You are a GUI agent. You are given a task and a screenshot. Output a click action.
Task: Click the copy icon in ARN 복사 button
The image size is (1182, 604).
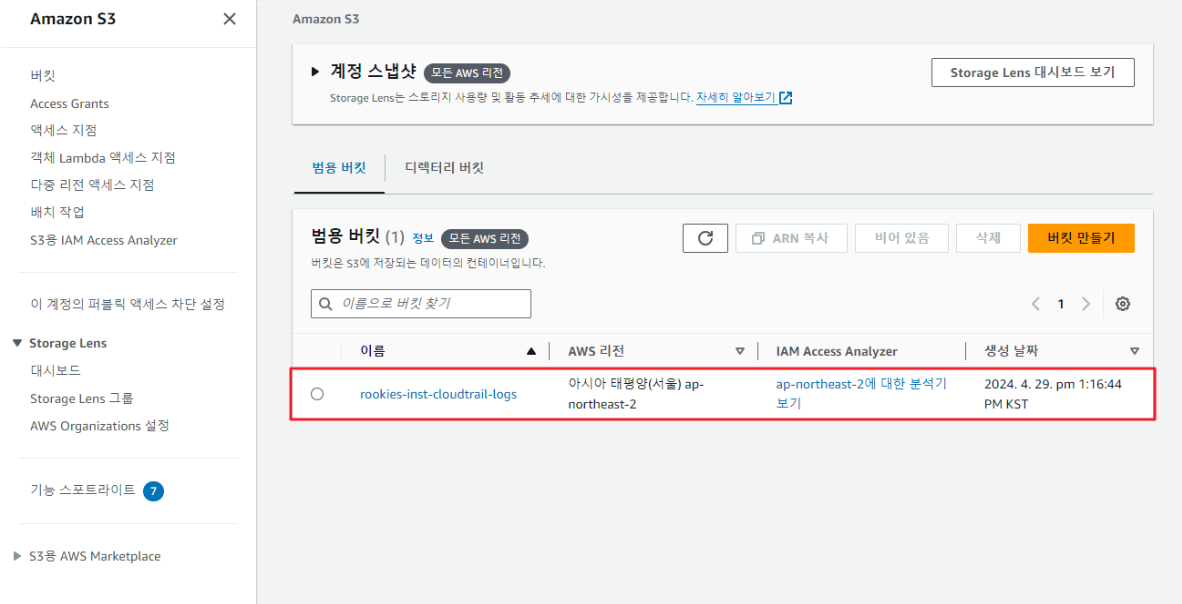pos(758,238)
